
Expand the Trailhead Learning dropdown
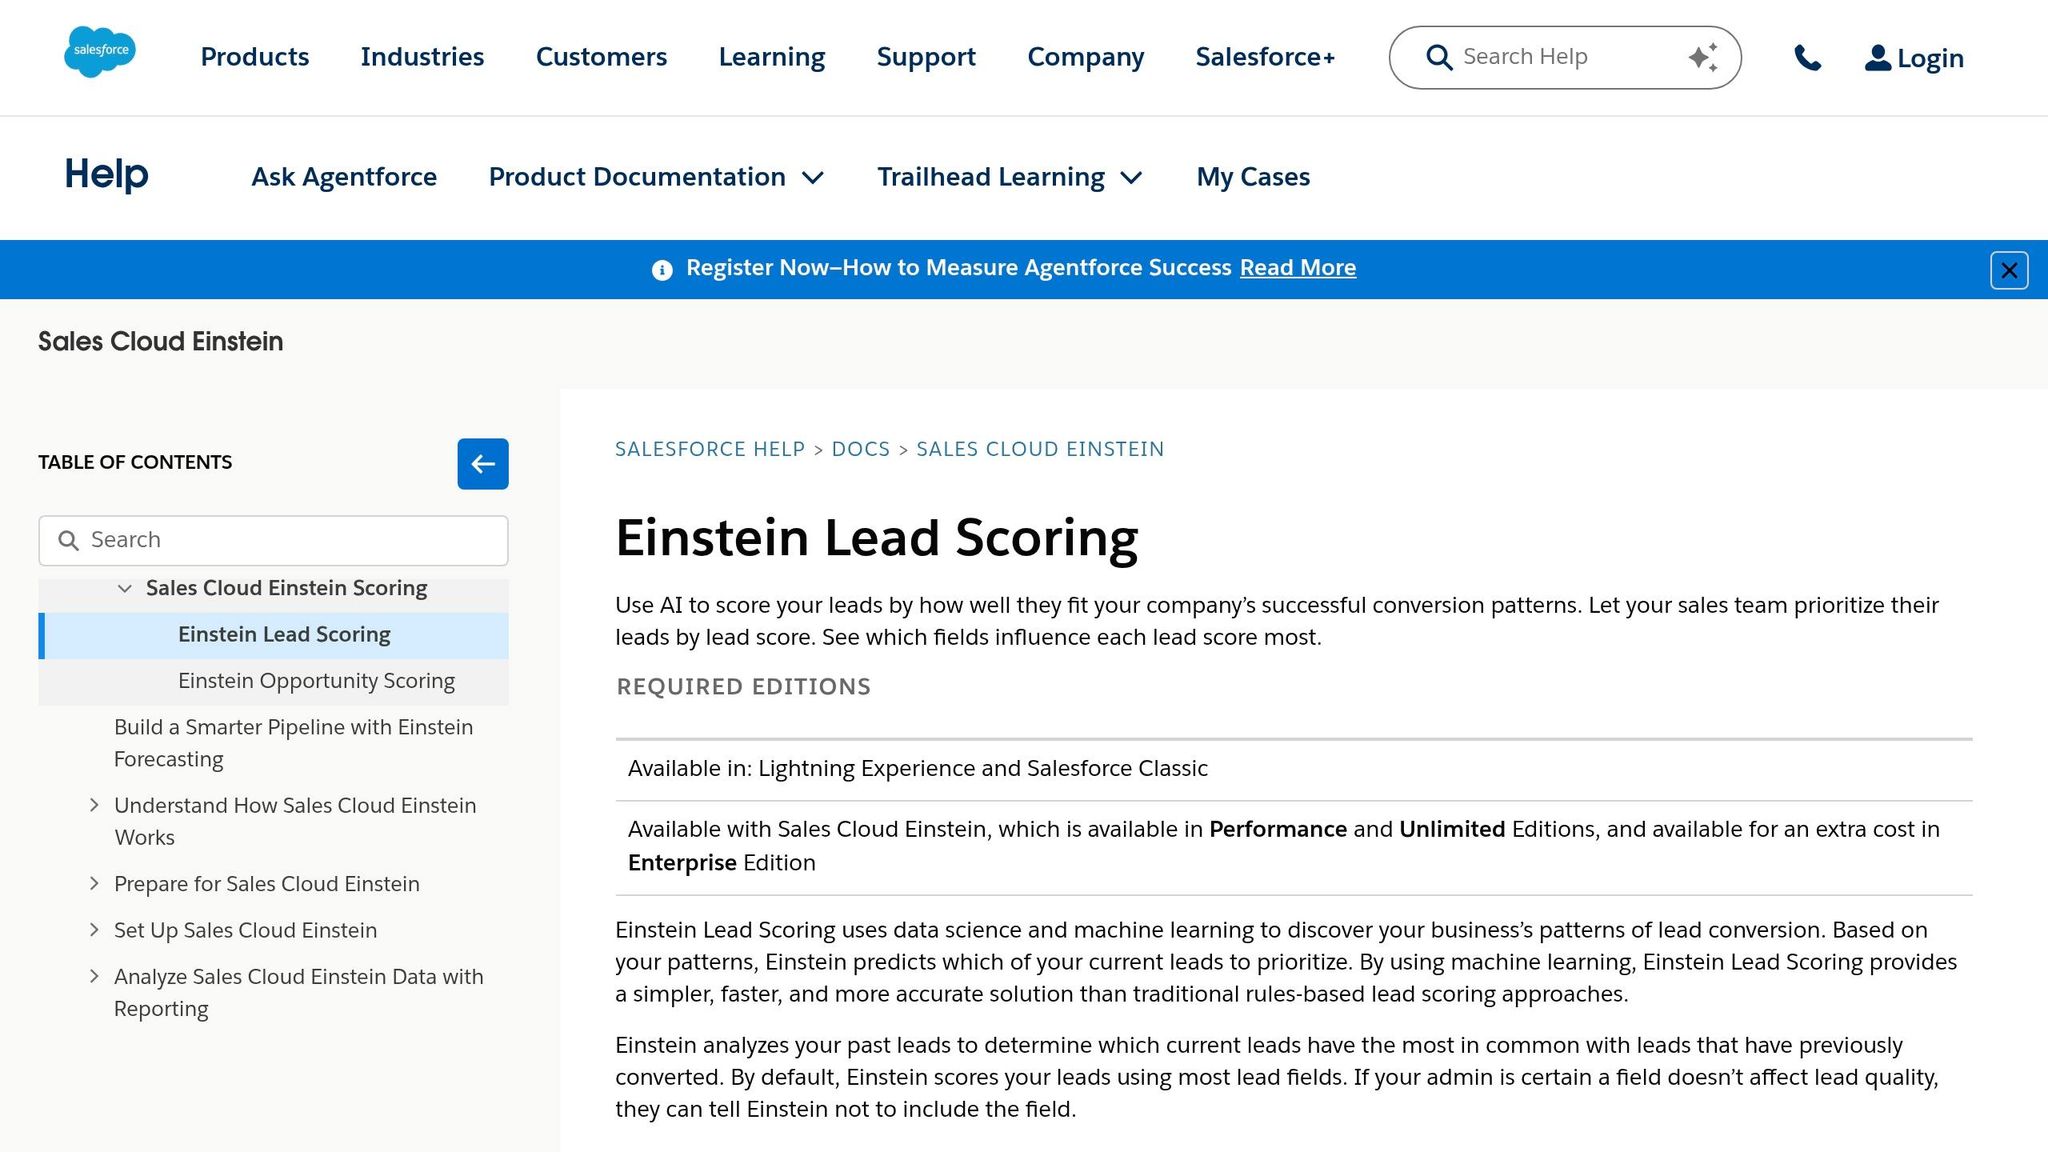[x=1010, y=177]
